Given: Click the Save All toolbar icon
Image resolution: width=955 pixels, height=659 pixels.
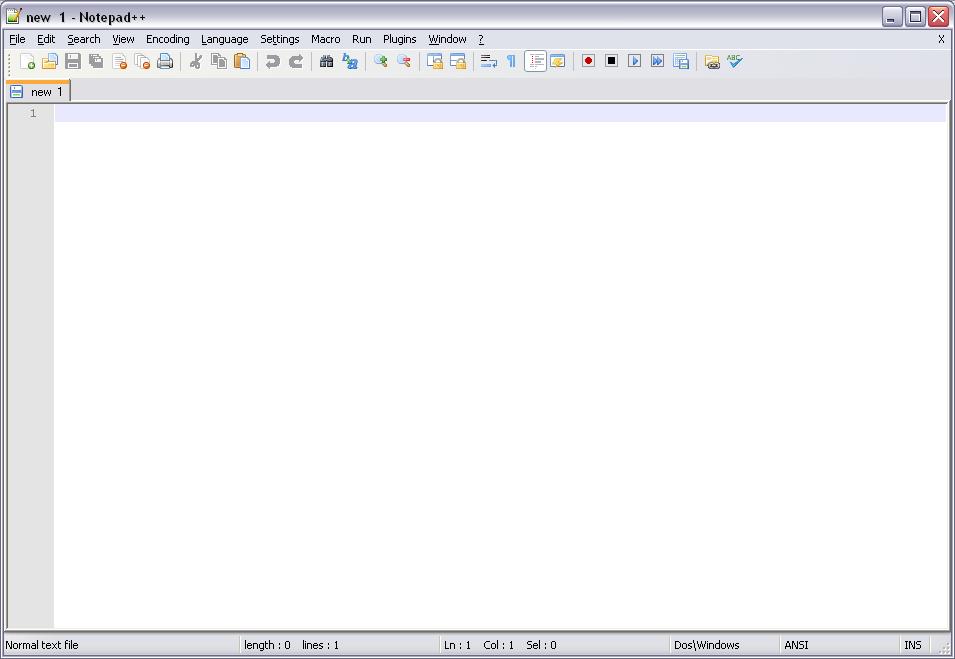Looking at the screenshot, I should tap(96, 61).
